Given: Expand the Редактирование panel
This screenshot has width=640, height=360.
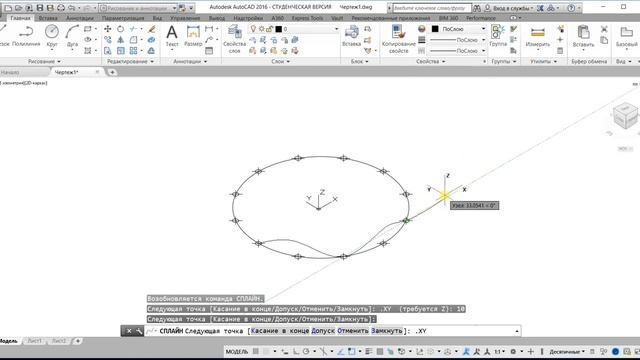Looking at the screenshot, I should click(130, 61).
